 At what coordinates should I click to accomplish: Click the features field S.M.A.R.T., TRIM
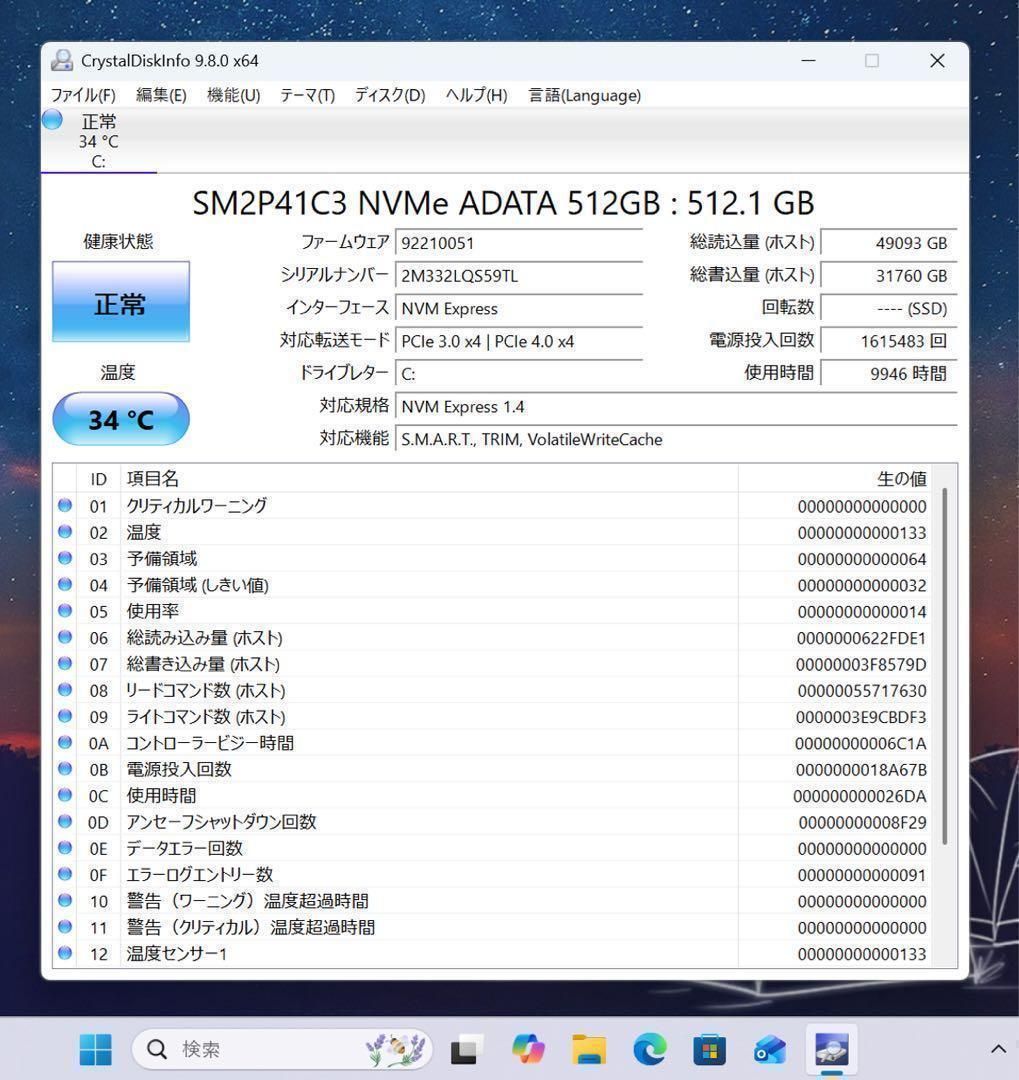pos(676,439)
